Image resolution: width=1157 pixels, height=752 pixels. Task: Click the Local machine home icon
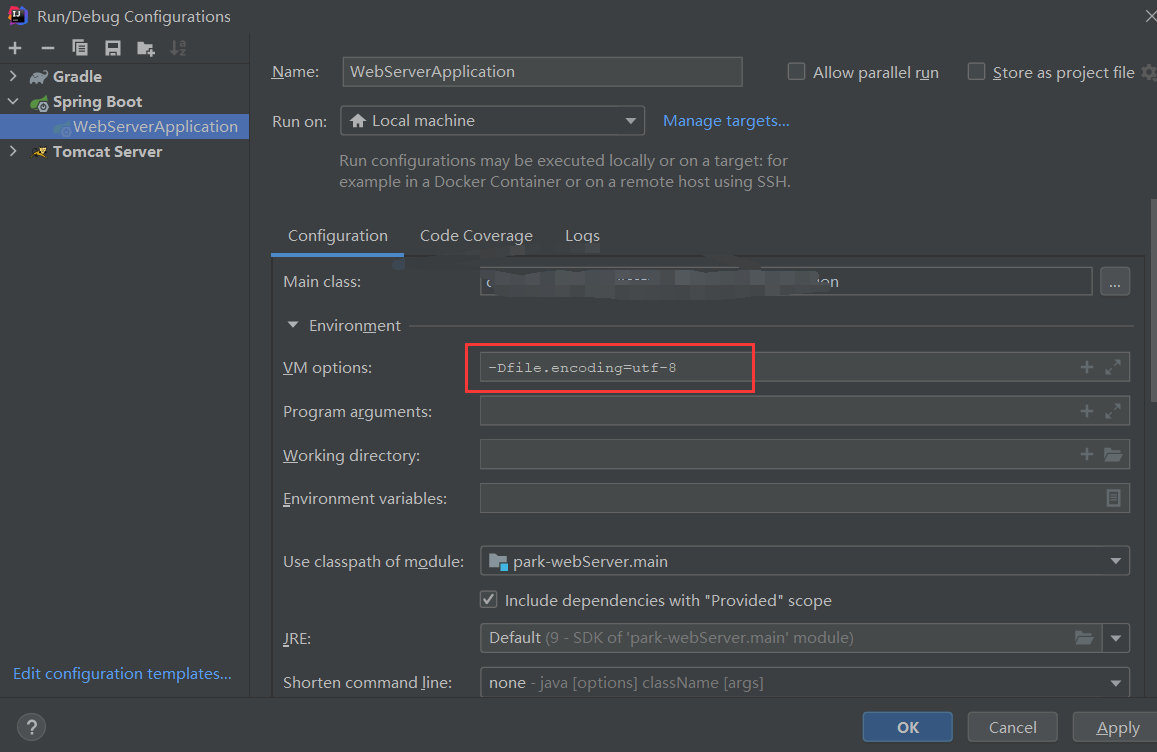[358, 120]
